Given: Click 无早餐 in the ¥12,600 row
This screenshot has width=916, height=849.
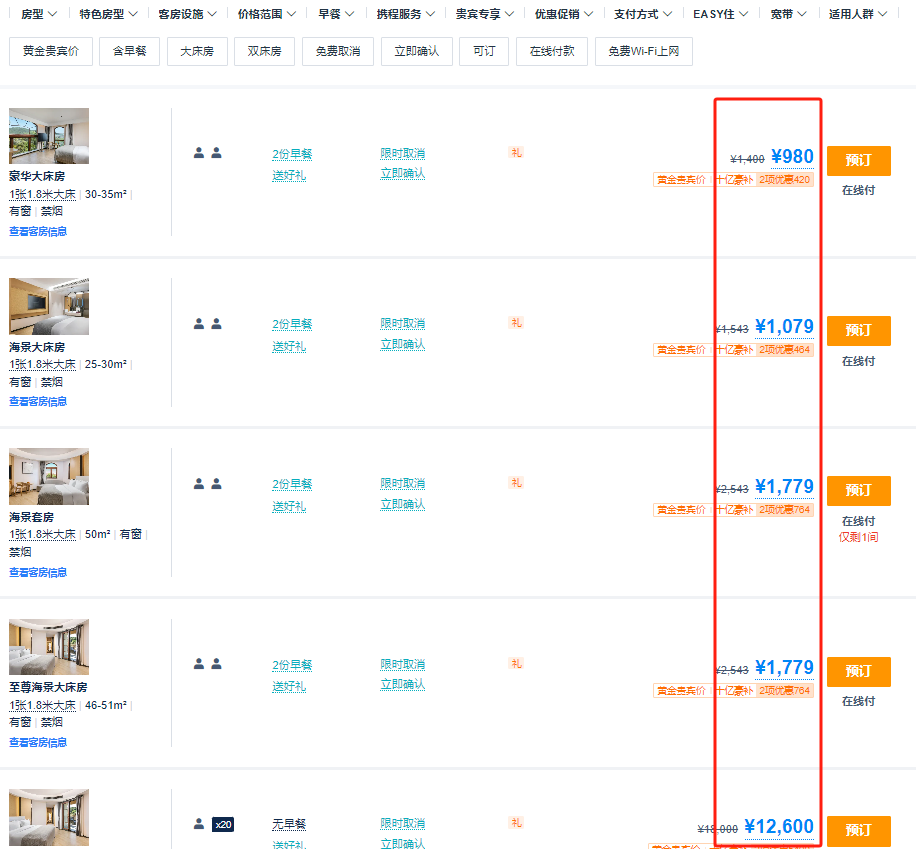Looking at the screenshot, I should click(x=289, y=824).
